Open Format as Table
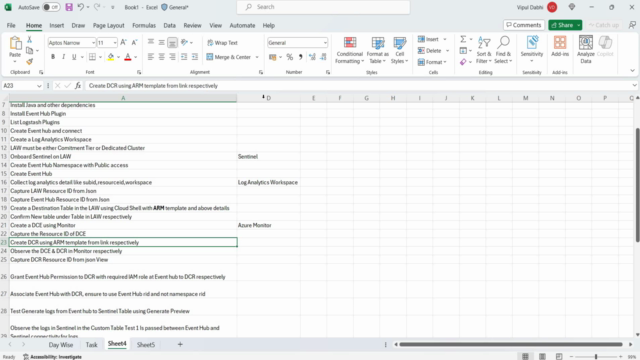640x360 pixels. click(378, 50)
